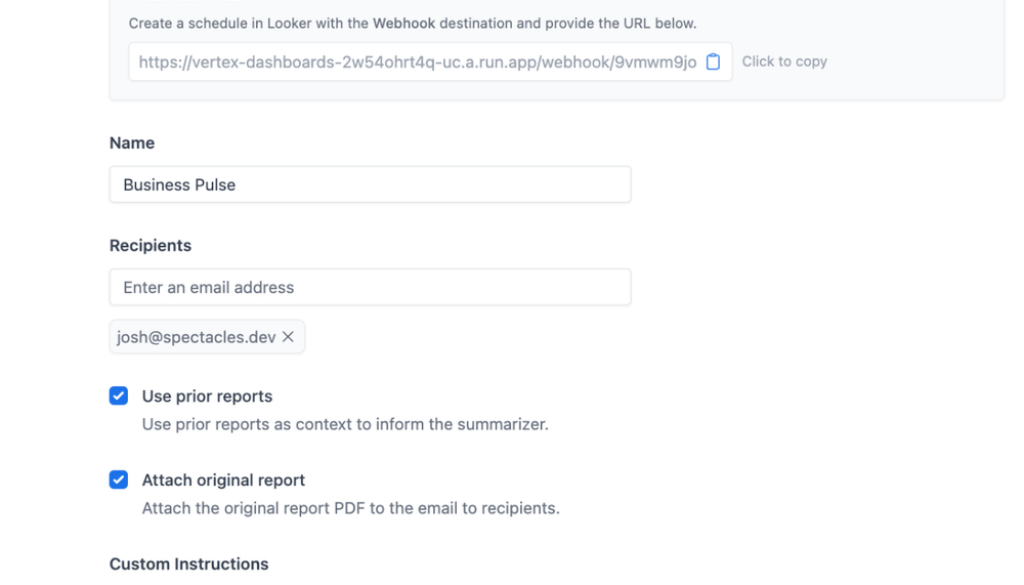Click the Name field containing Business Pulse
Image resolution: width=1024 pixels, height=585 pixels.
point(370,185)
